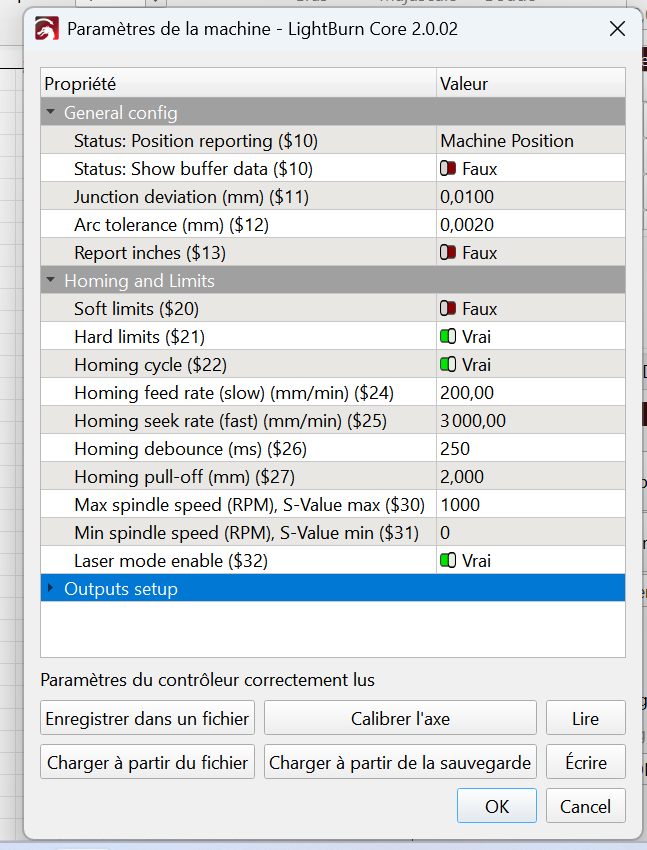Close the Paramètres de la machine dialog
647x850 pixels.
point(617,30)
